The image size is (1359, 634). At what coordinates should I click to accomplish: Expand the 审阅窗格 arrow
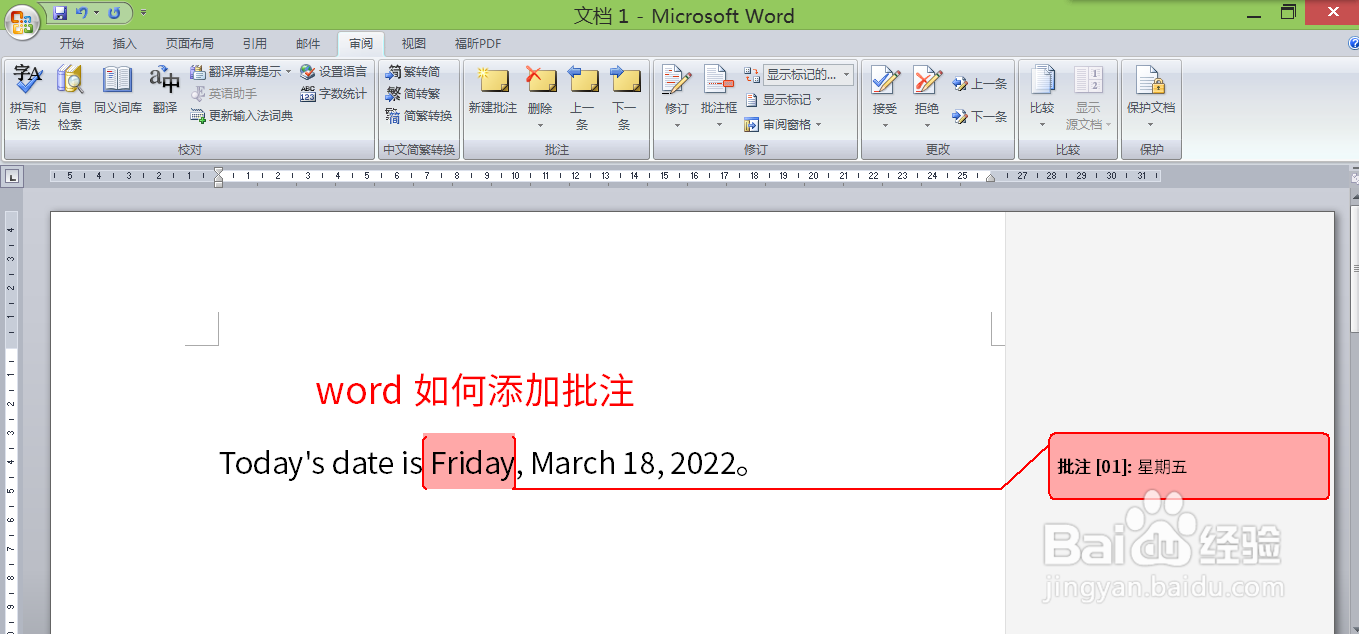coord(819,125)
